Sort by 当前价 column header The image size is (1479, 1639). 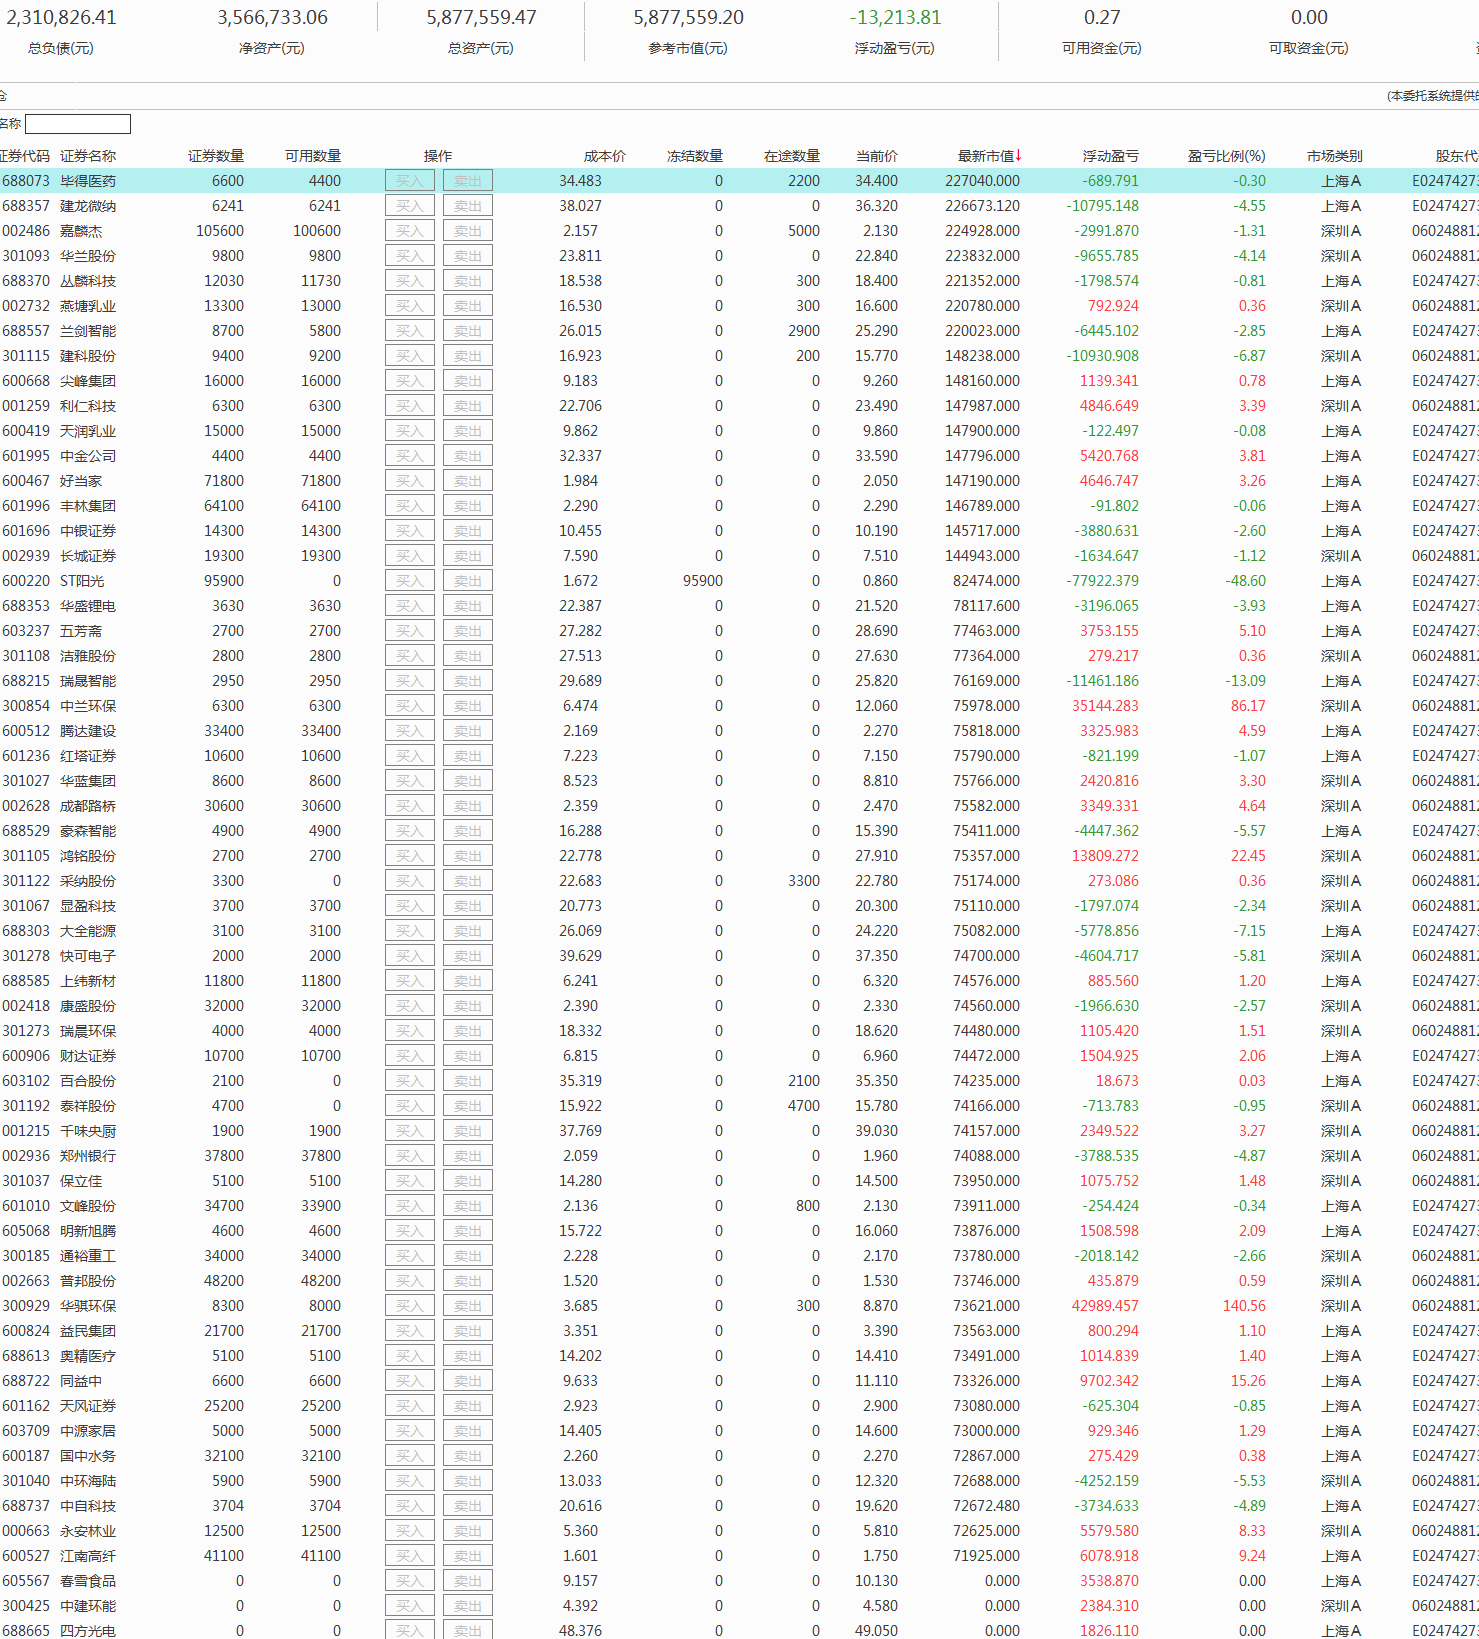877,156
